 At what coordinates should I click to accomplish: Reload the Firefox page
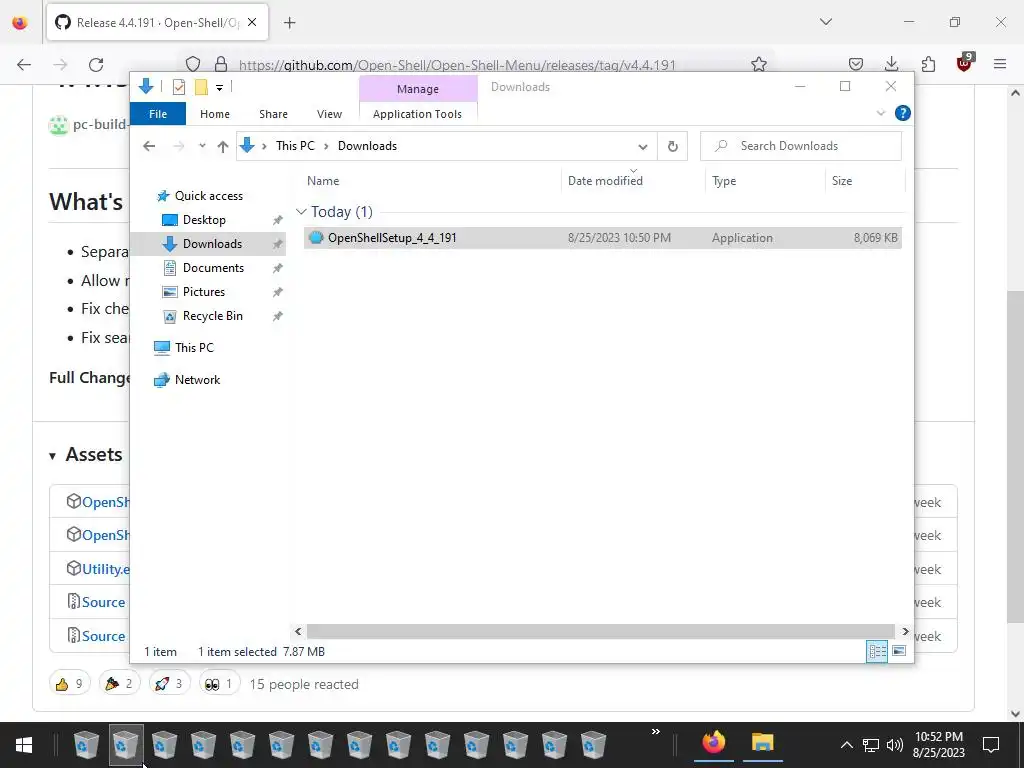pyautogui.click(x=96, y=64)
